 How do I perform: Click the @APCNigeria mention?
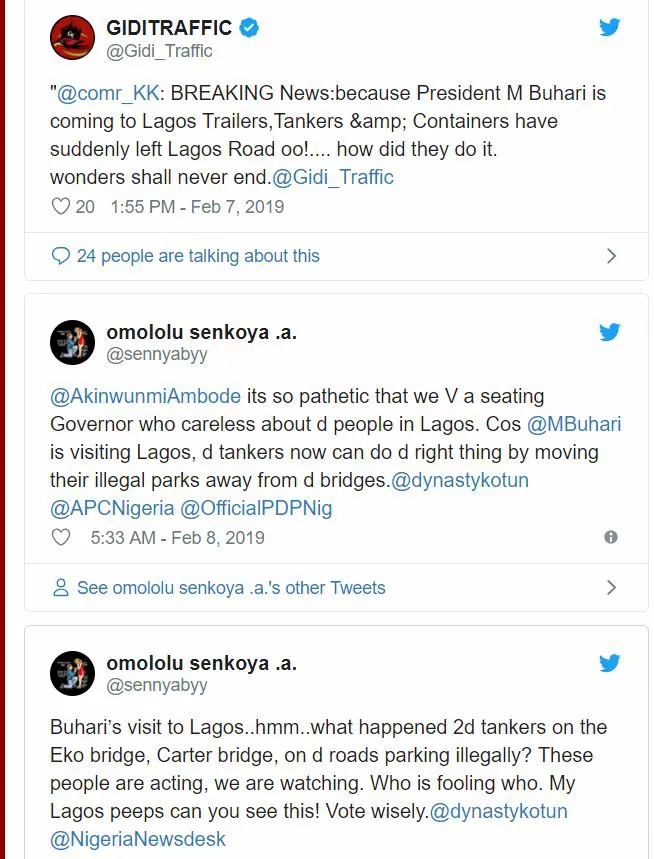pyautogui.click(x=112, y=508)
